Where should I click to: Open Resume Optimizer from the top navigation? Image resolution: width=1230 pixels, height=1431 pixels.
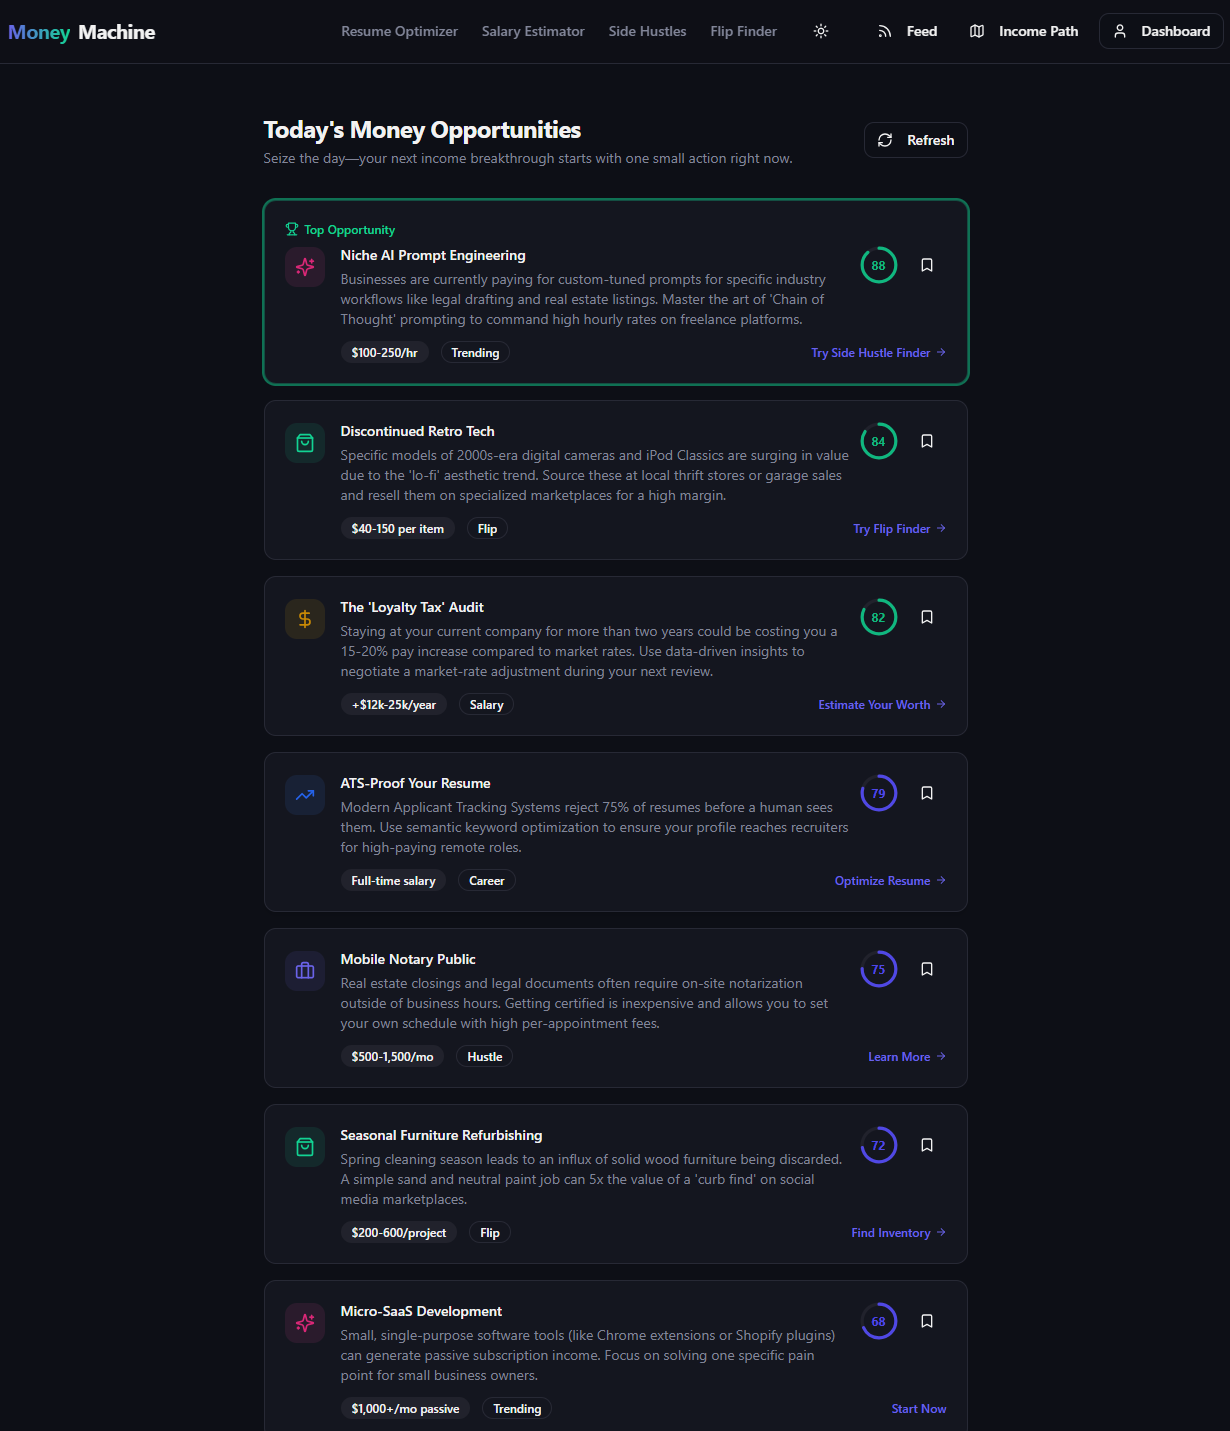pos(399,31)
